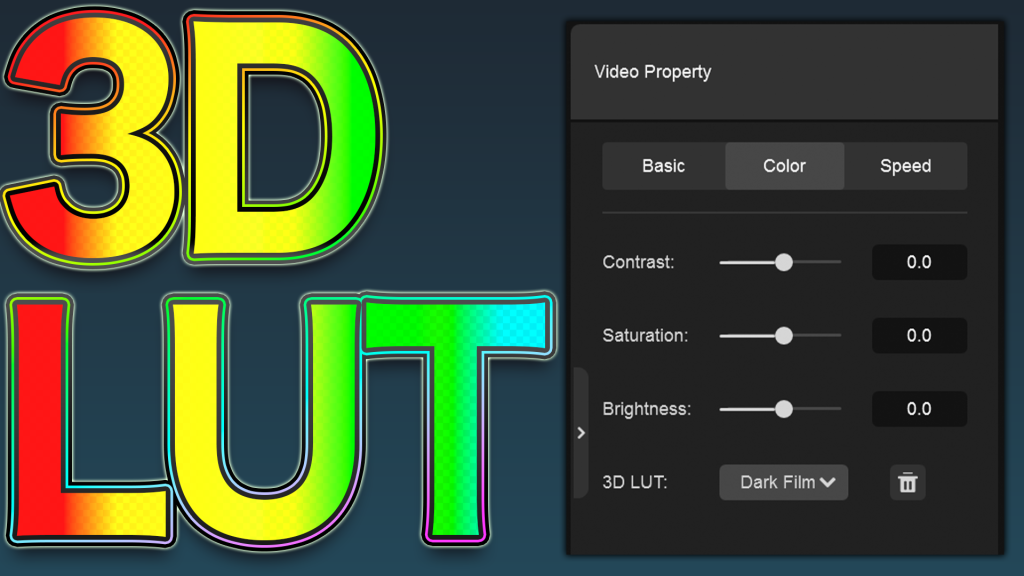Open the Dark Film 3D LUT dropdown
This screenshot has width=1024, height=576.
click(x=783, y=483)
